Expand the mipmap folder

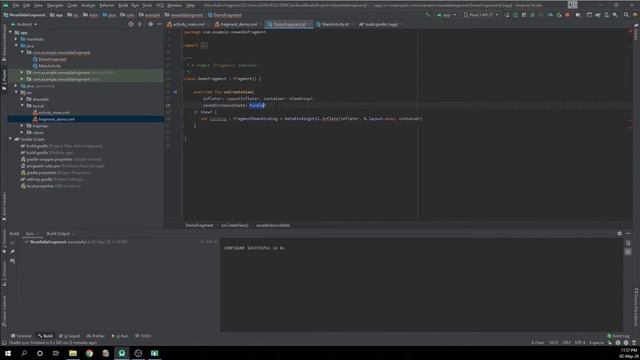tap(22, 126)
